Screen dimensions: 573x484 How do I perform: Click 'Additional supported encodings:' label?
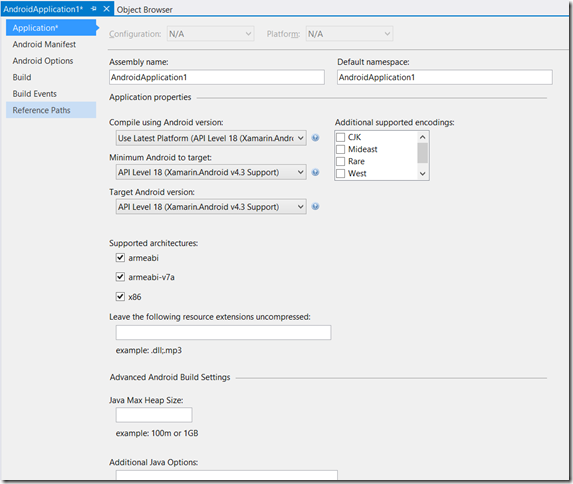point(395,122)
